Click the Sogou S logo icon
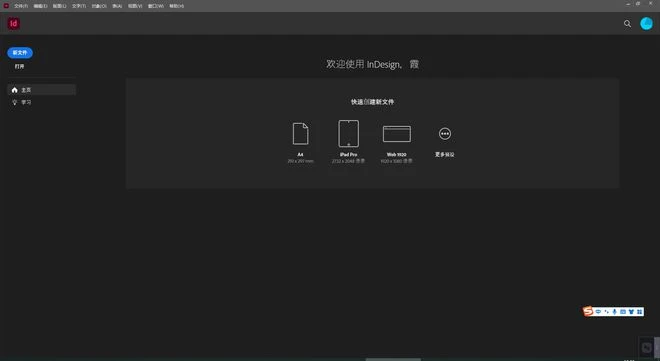Viewport: 660px width, 361px height. [588, 311]
